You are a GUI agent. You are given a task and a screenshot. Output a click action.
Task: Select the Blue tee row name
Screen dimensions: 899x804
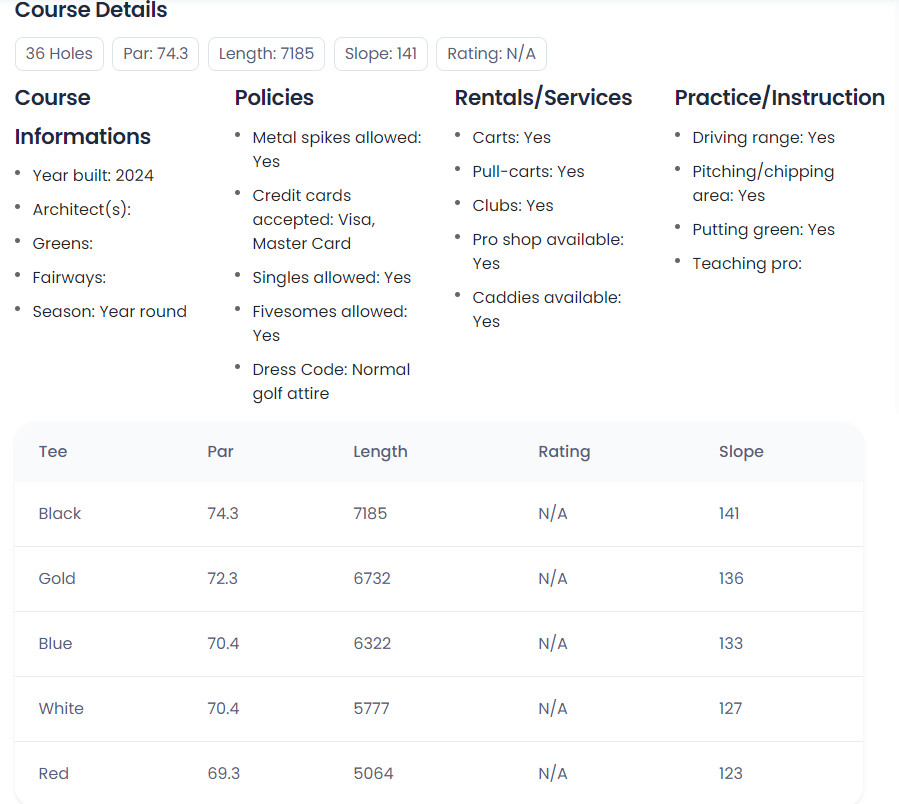(55, 643)
